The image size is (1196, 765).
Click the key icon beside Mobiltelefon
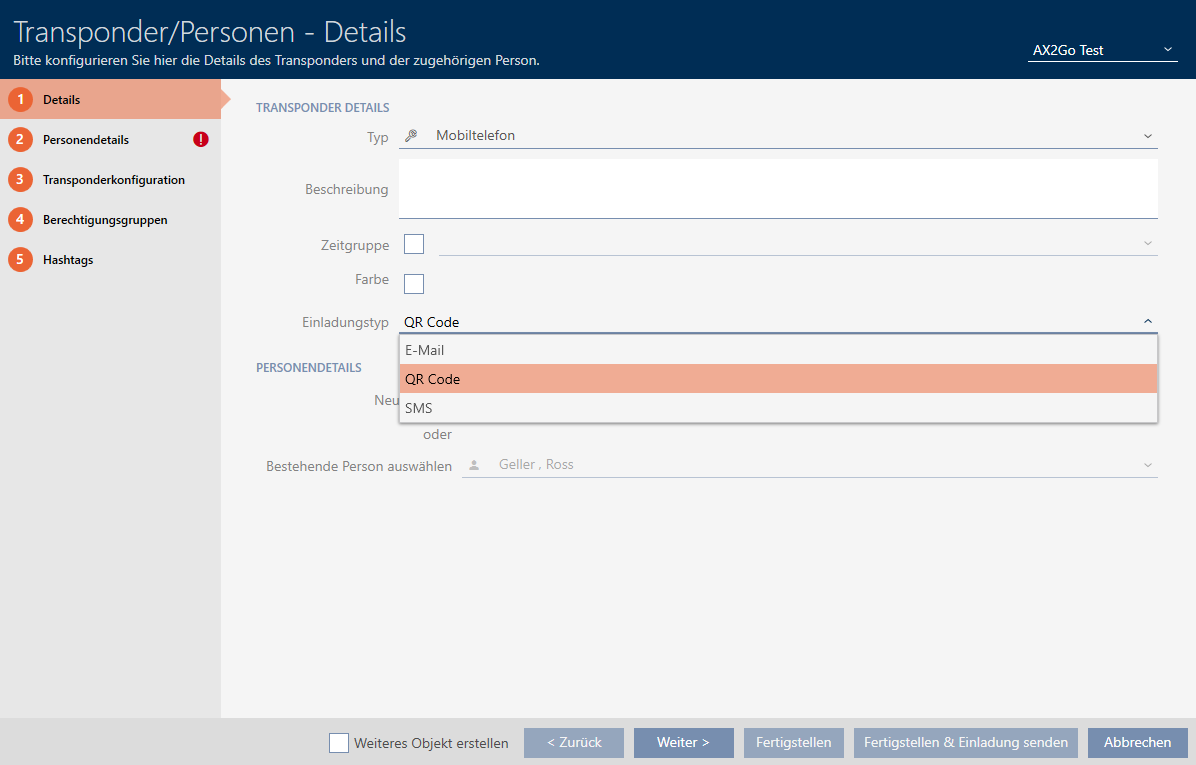pyautogui.click(x=411, y=136)
